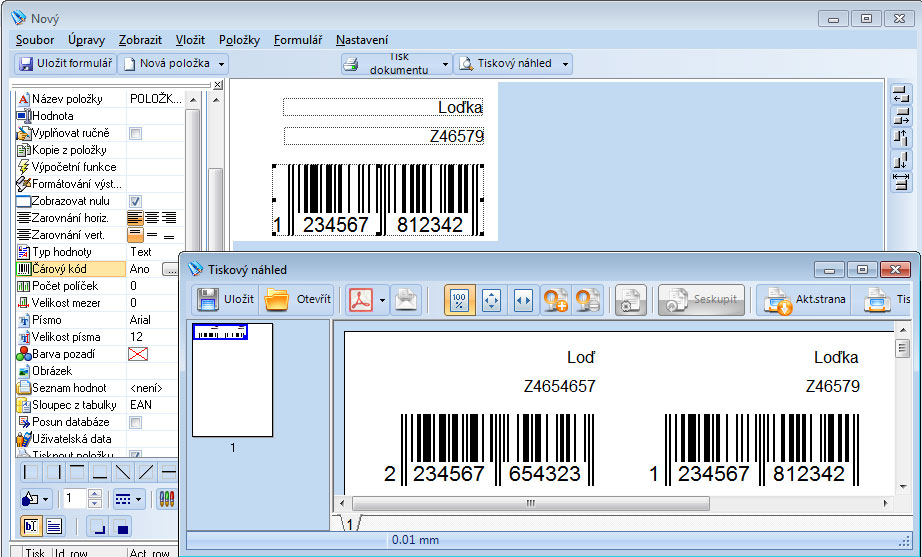Click the second alignment icon in right sidebar
Screen dimensions: 922x557
pos(901,116)
